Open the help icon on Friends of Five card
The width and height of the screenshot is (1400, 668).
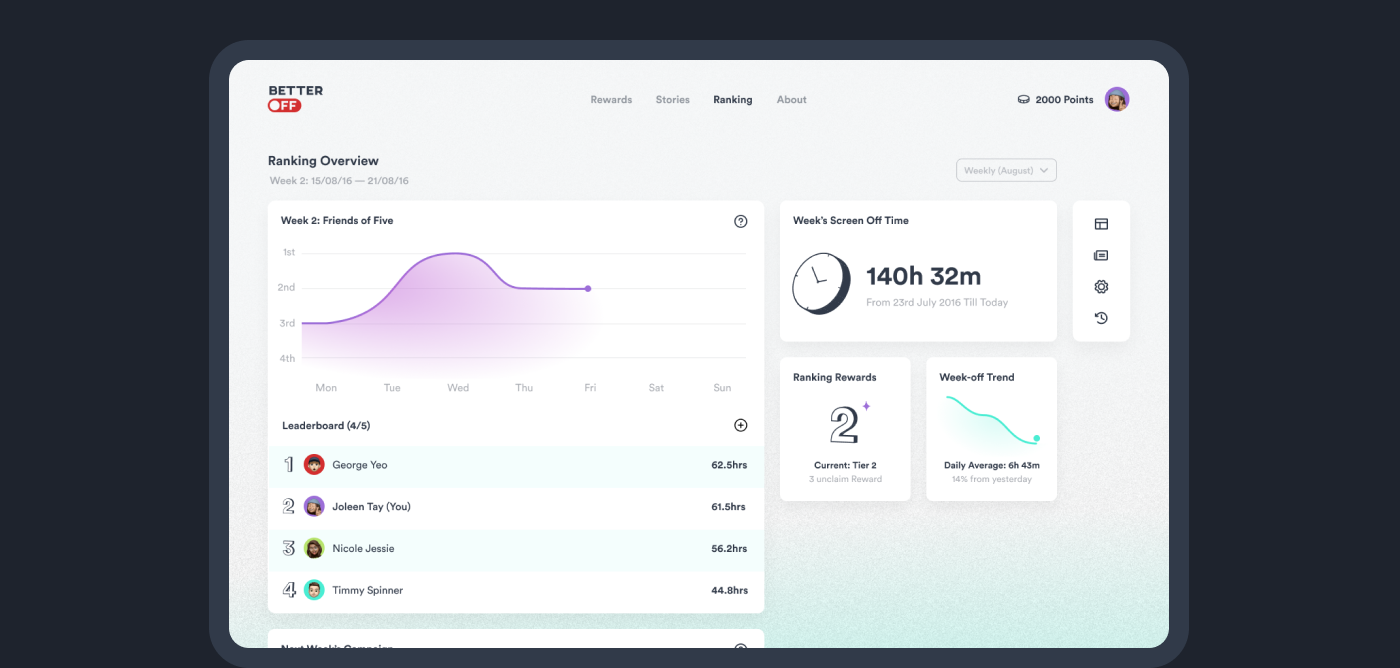click(x=741, y=221)
